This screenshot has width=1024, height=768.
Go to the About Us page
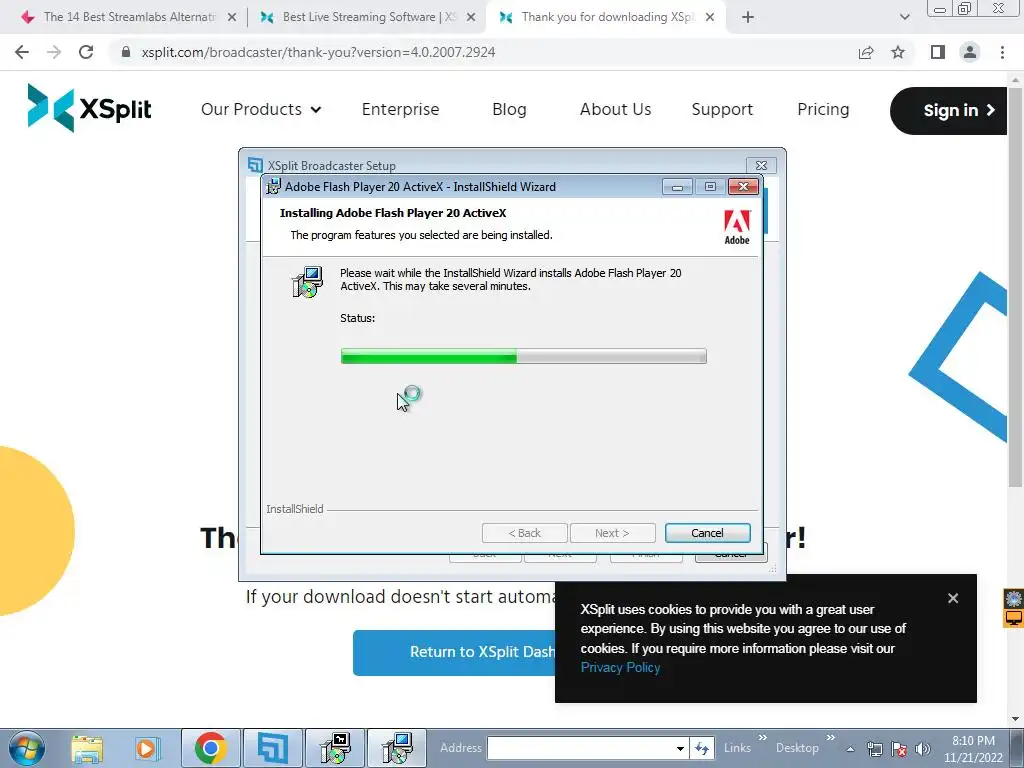pyautogui.click(x=615, y=109)
